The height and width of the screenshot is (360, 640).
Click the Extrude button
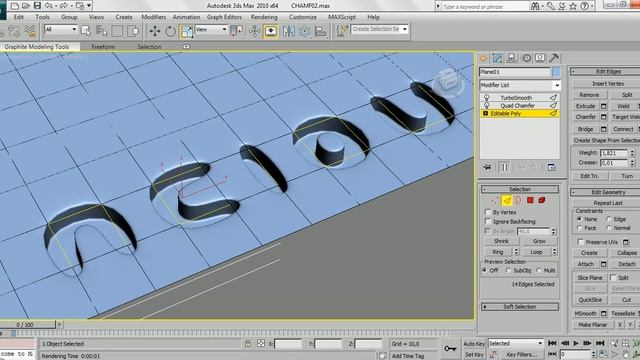click(586, 106)
